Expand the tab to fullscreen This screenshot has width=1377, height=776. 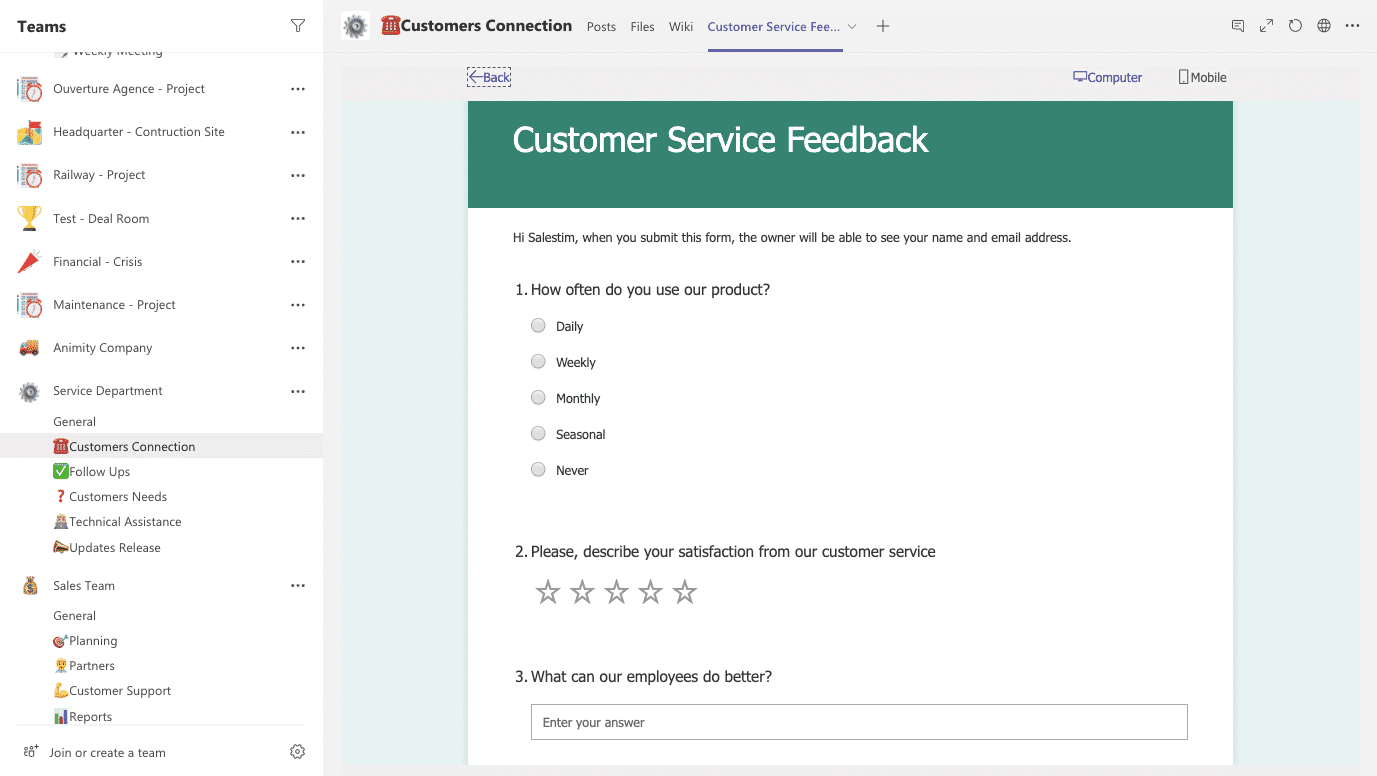tap(1266, 26)
